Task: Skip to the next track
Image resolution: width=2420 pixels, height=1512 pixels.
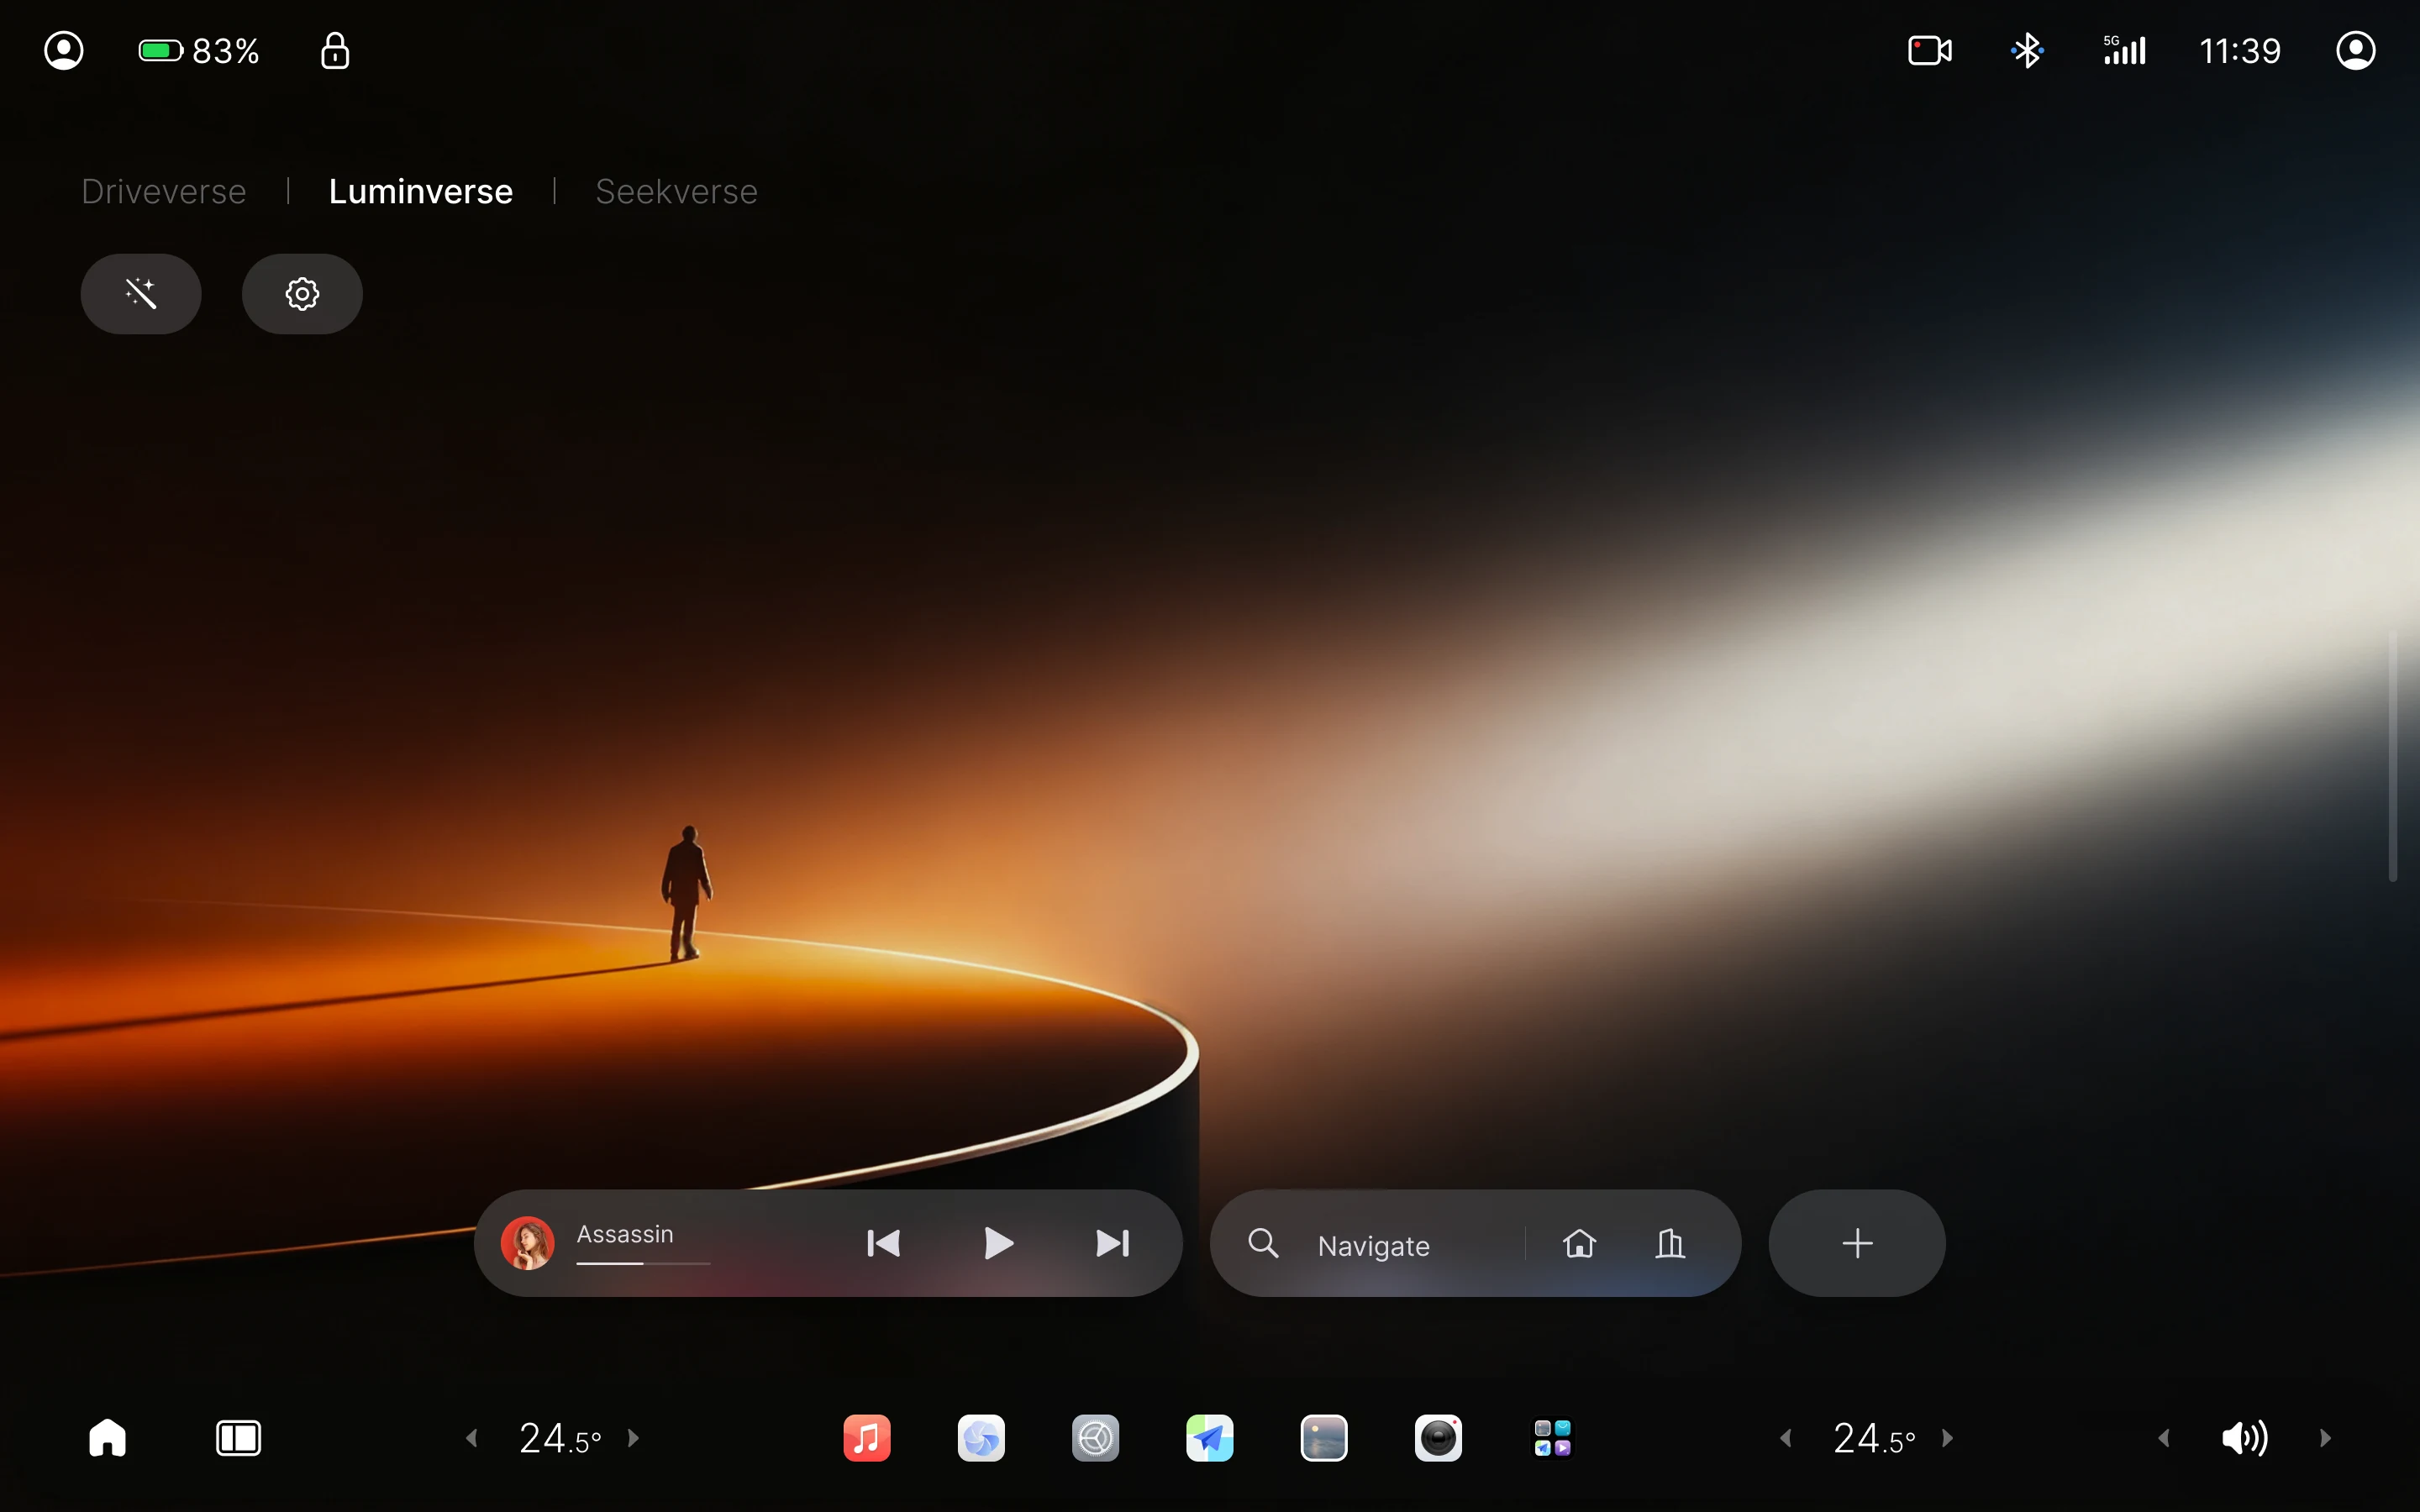Action: (x=1112, y=1243)
